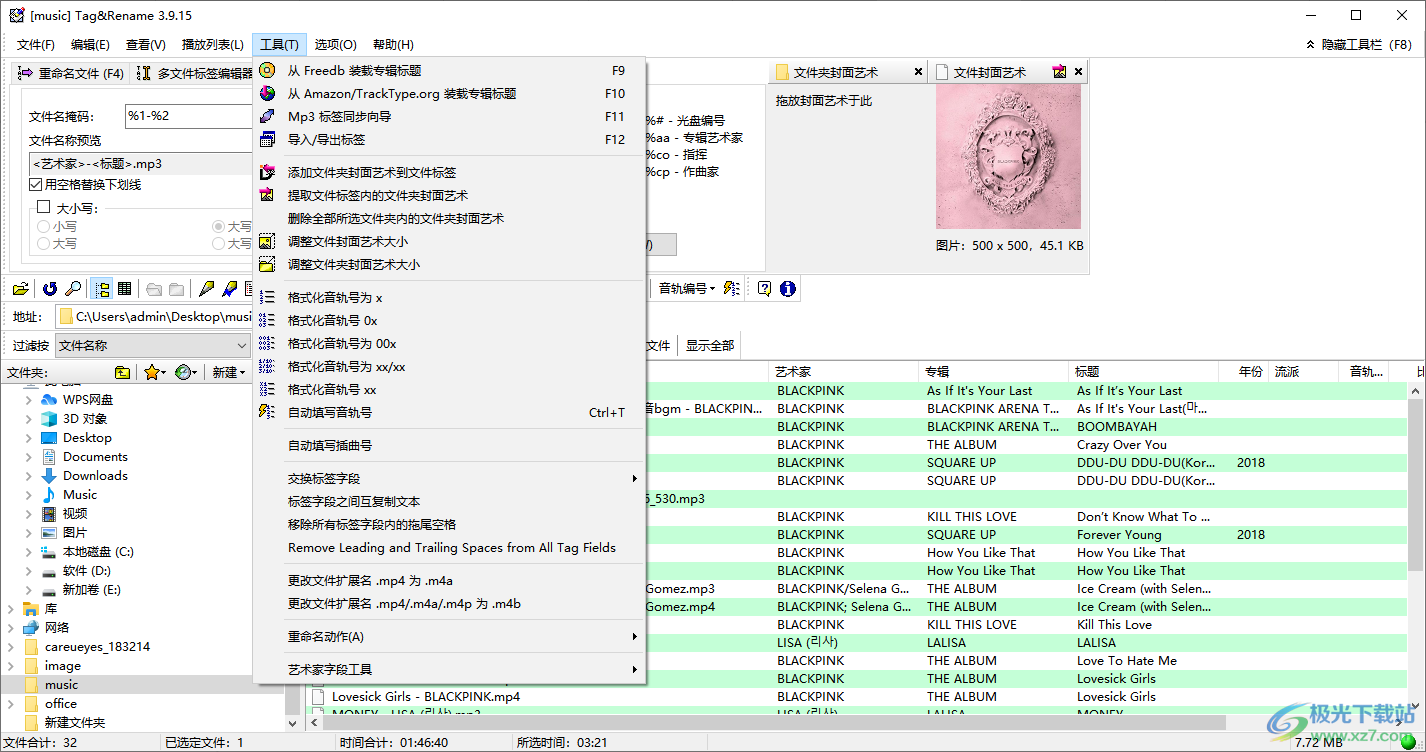The height and width of the screenshot is (752, 1426).
Task: Open the favorites star dropdown
Action: [x=155, y=372]
